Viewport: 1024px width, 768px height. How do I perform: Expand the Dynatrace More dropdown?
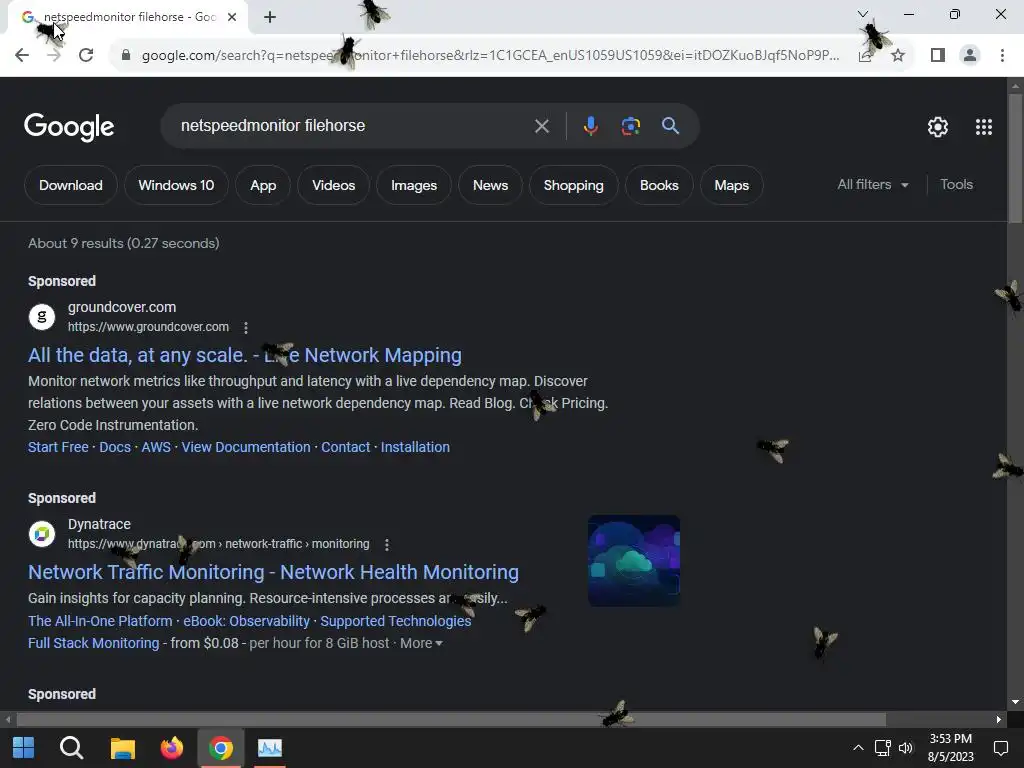(421, 643)
